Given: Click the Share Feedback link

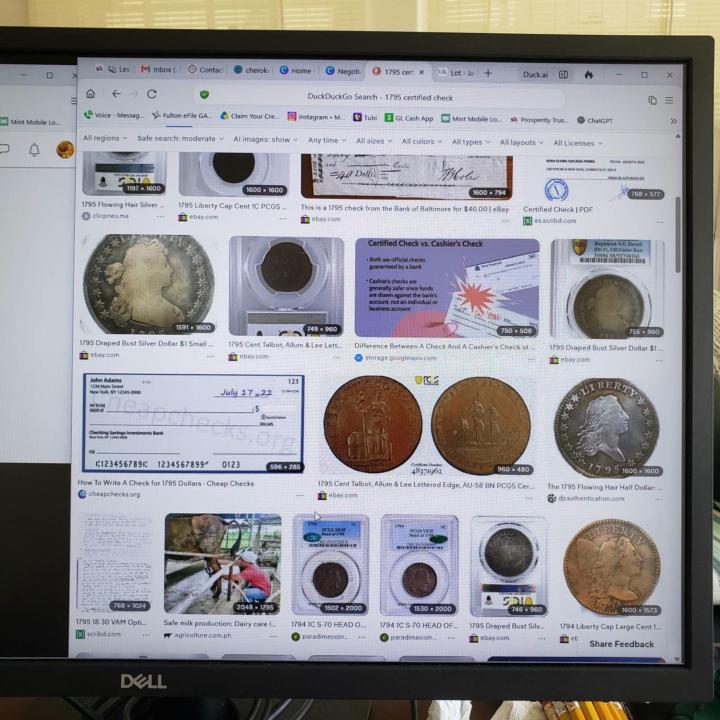Looking at the screenshot, I should [x=621, y=644].
